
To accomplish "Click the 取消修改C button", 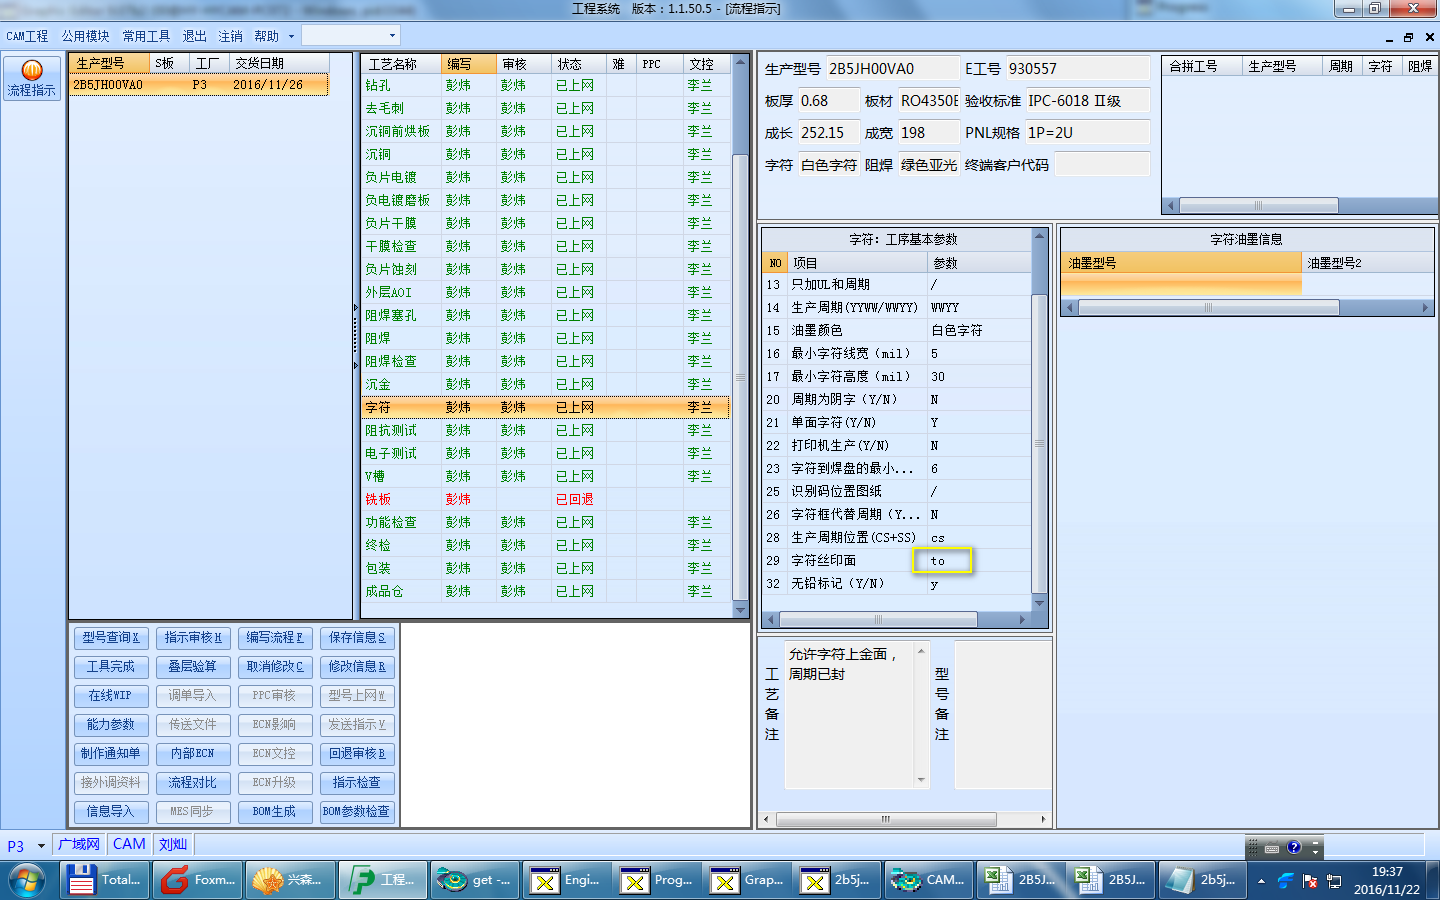I will (275, 667).
